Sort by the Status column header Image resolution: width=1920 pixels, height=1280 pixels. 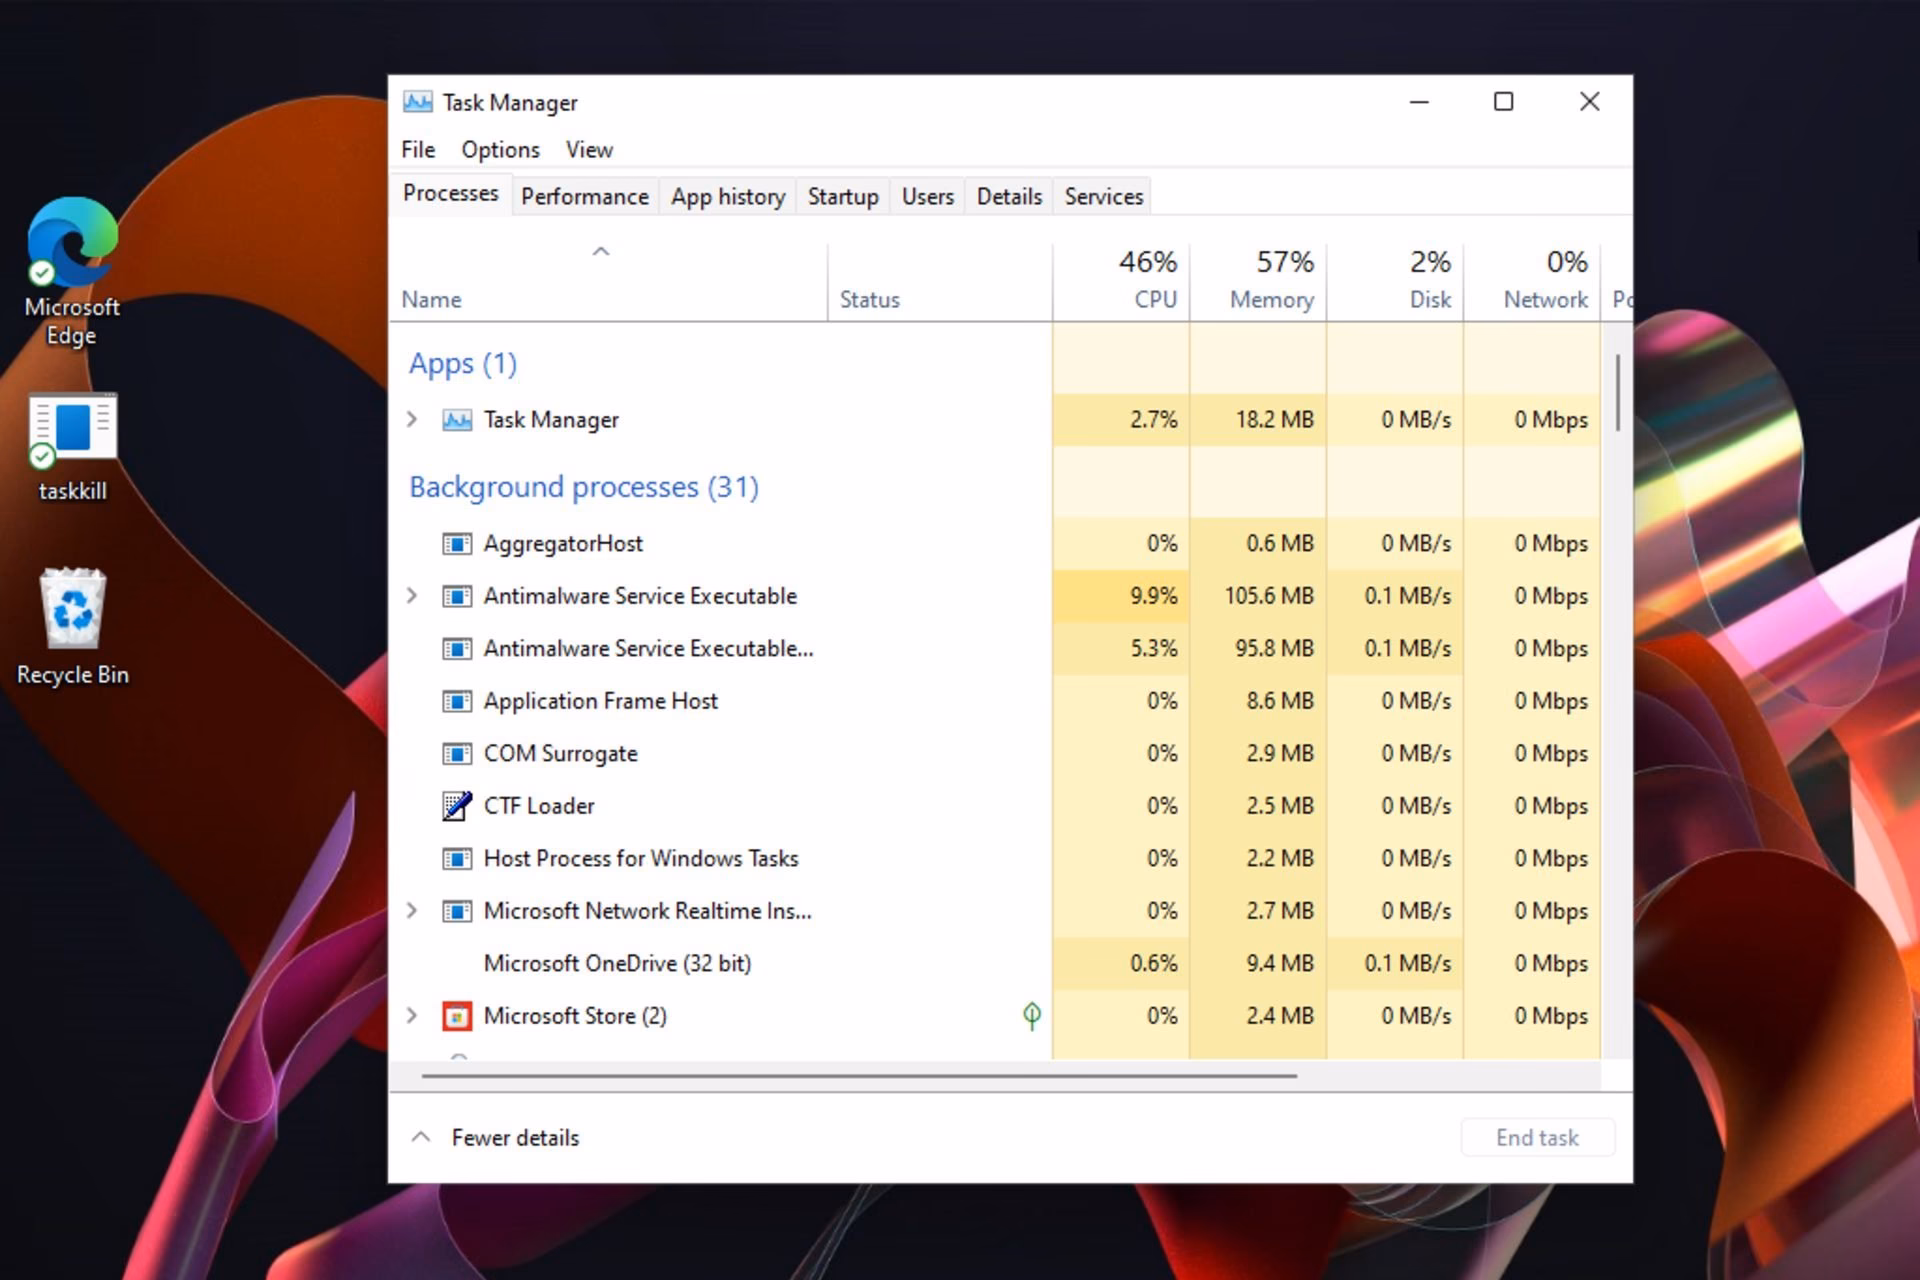940,281
